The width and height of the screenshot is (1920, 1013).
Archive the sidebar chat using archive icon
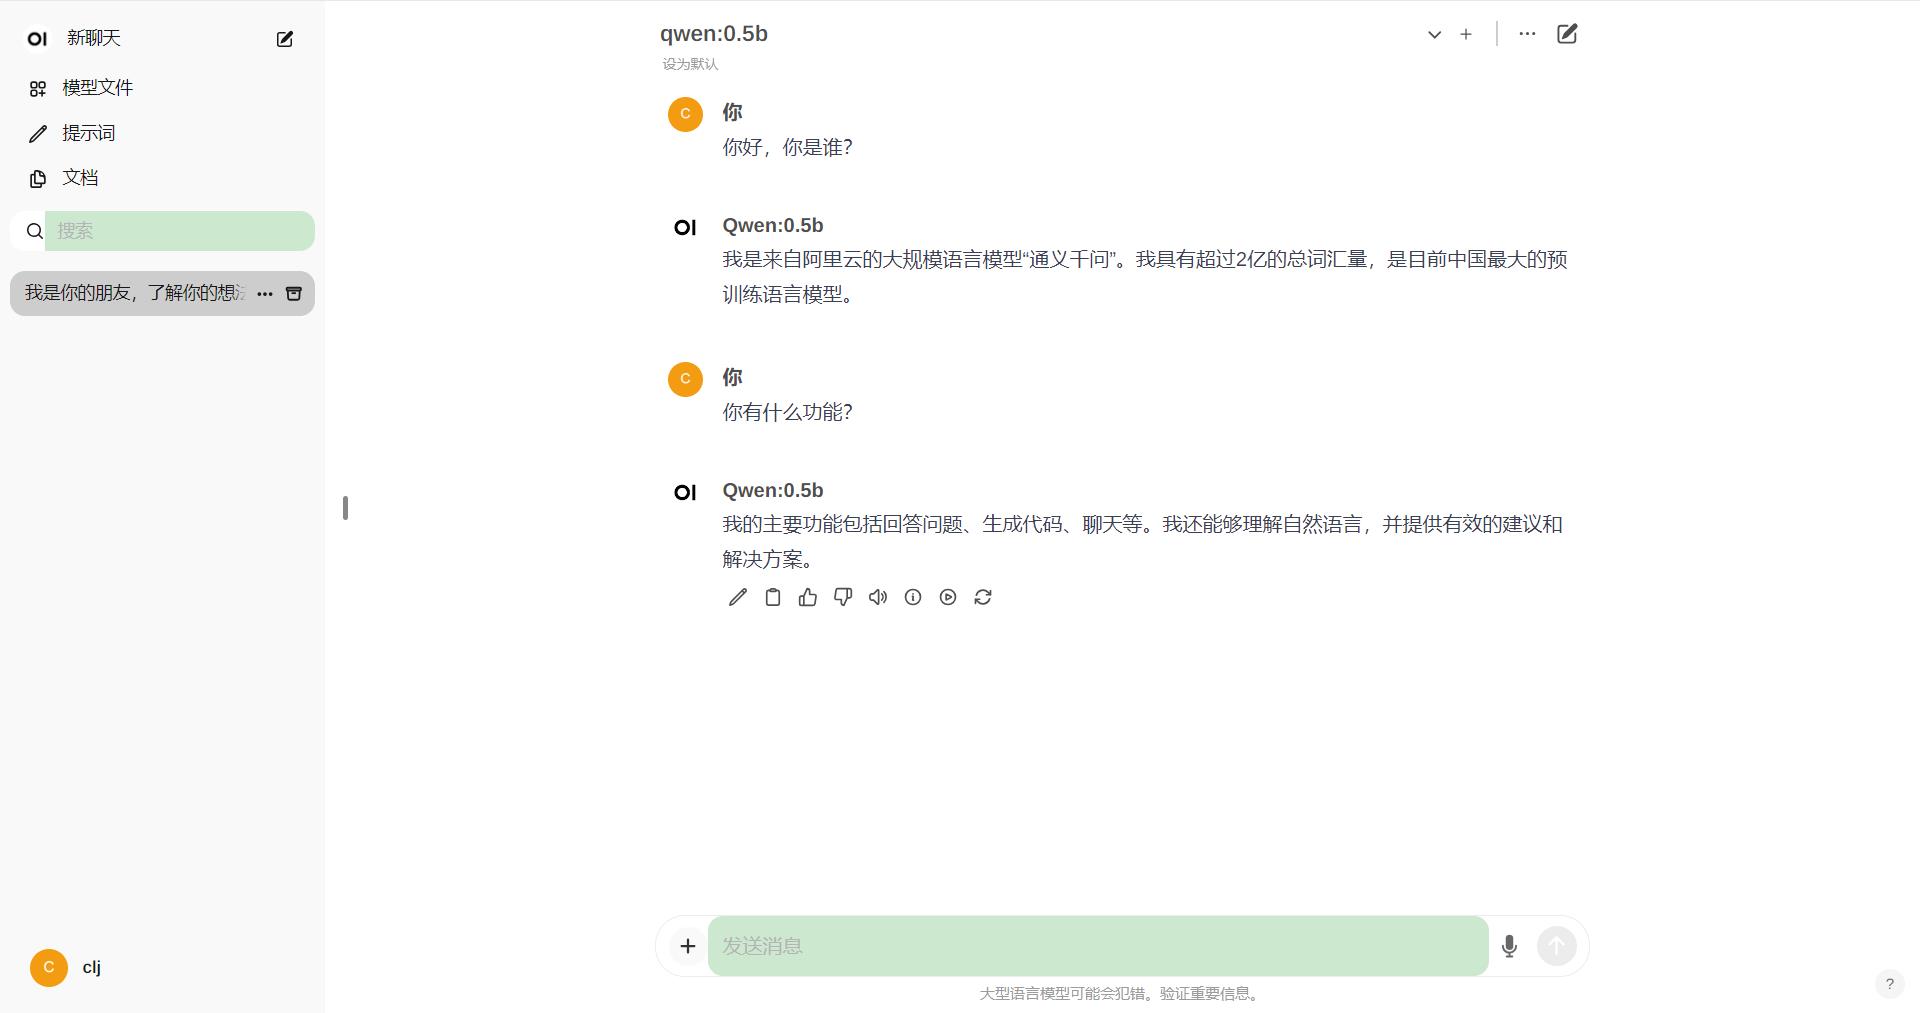[x=294, y=294]
